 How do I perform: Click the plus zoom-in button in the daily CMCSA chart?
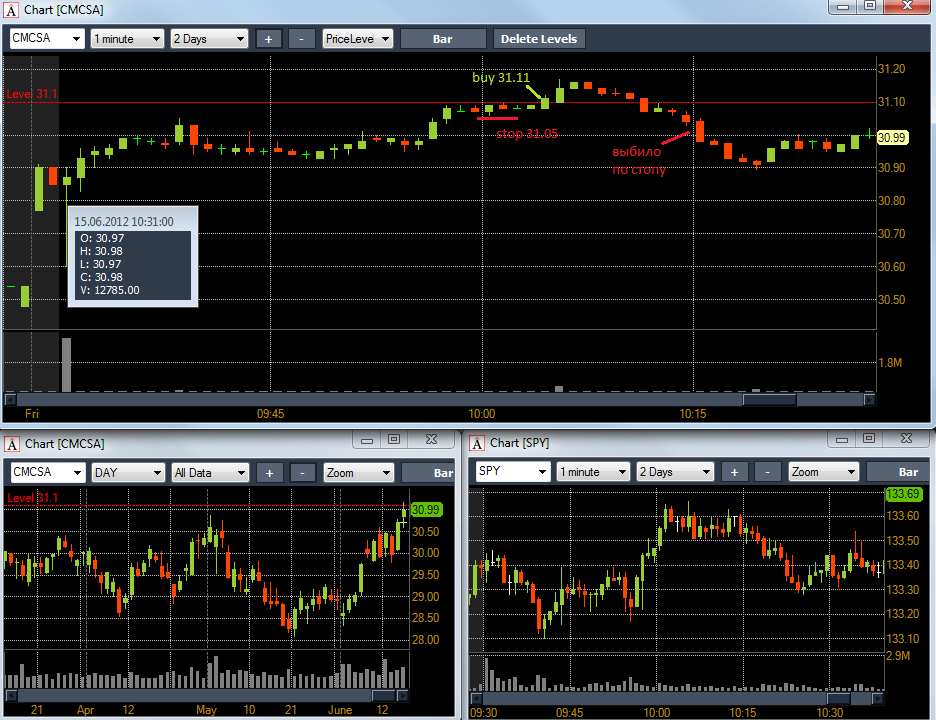coord(269,473)
